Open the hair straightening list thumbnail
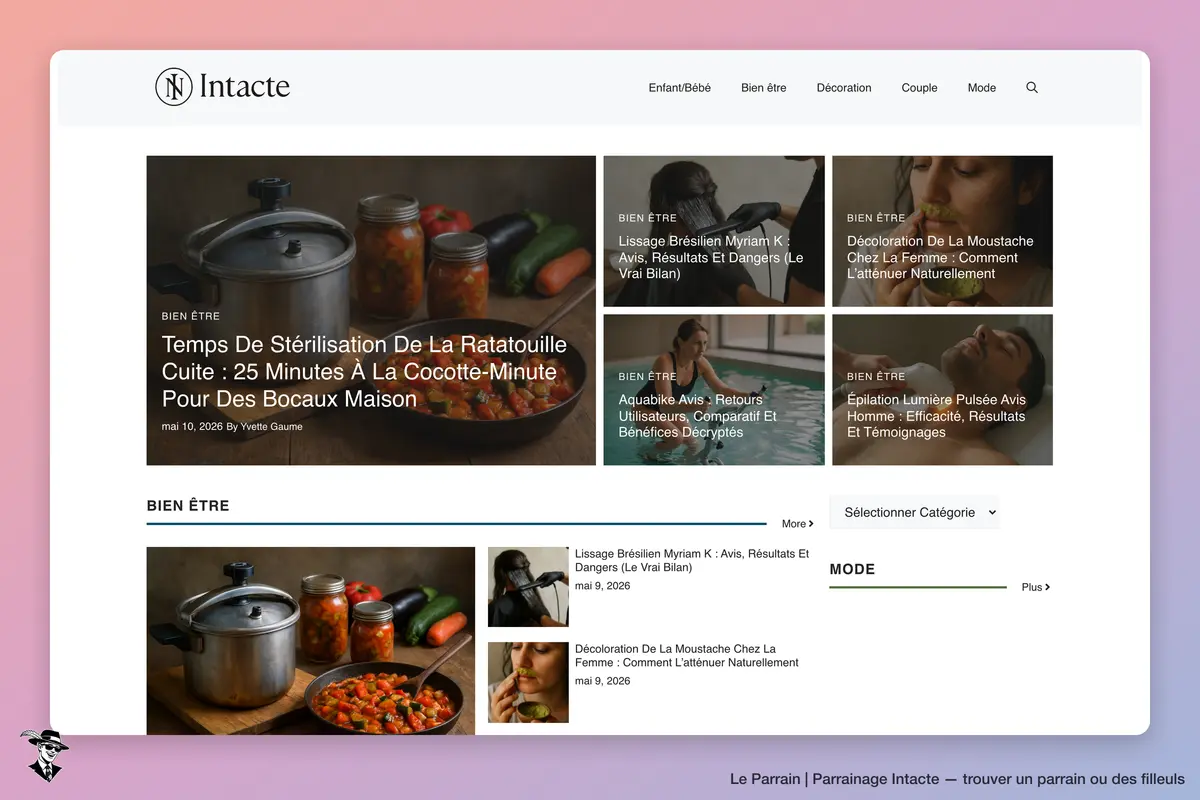The image size is (1200, 800). point(528,587)
